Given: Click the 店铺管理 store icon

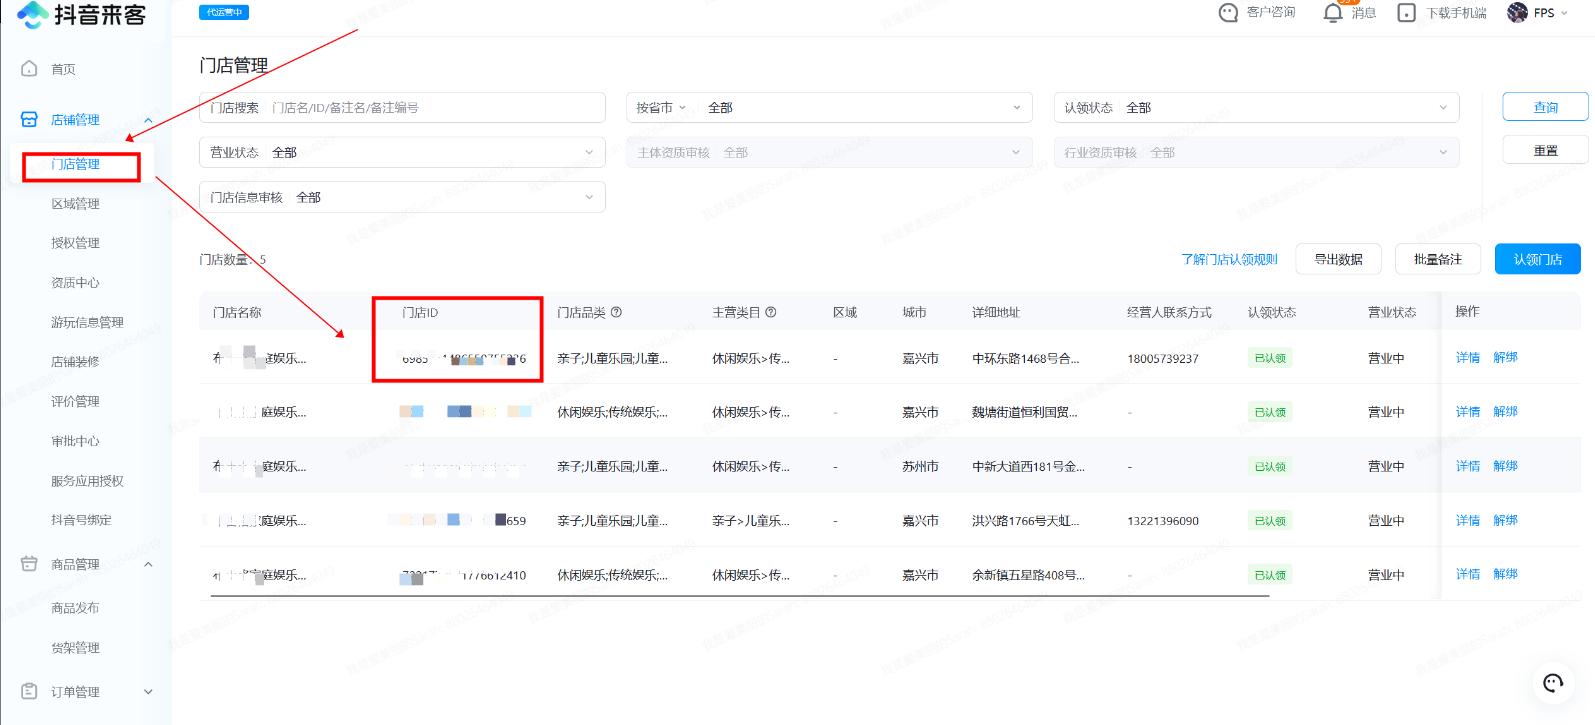Looking at the screenshot, I should pos(30,119).
